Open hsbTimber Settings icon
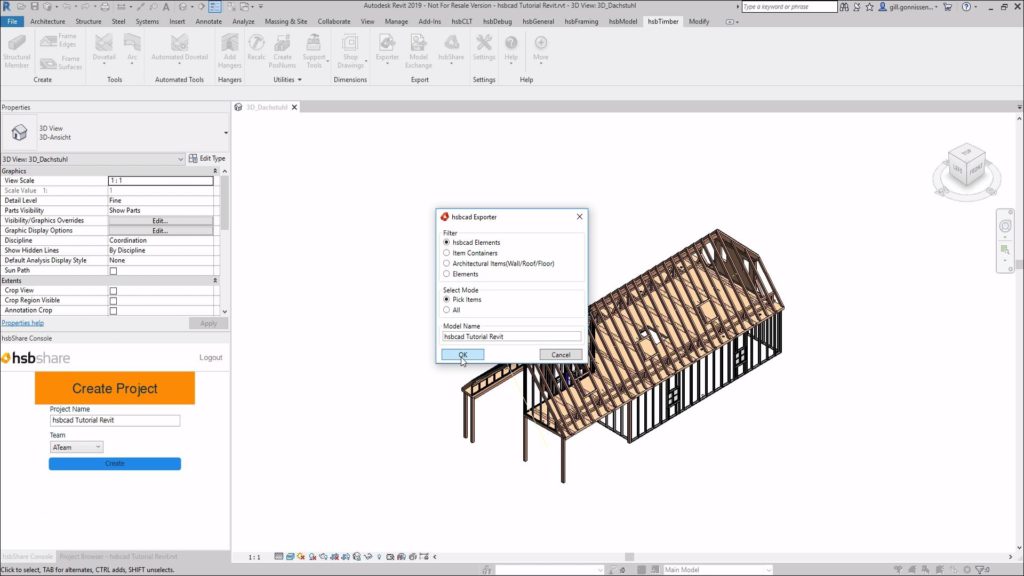 click(x=484, y=49)
